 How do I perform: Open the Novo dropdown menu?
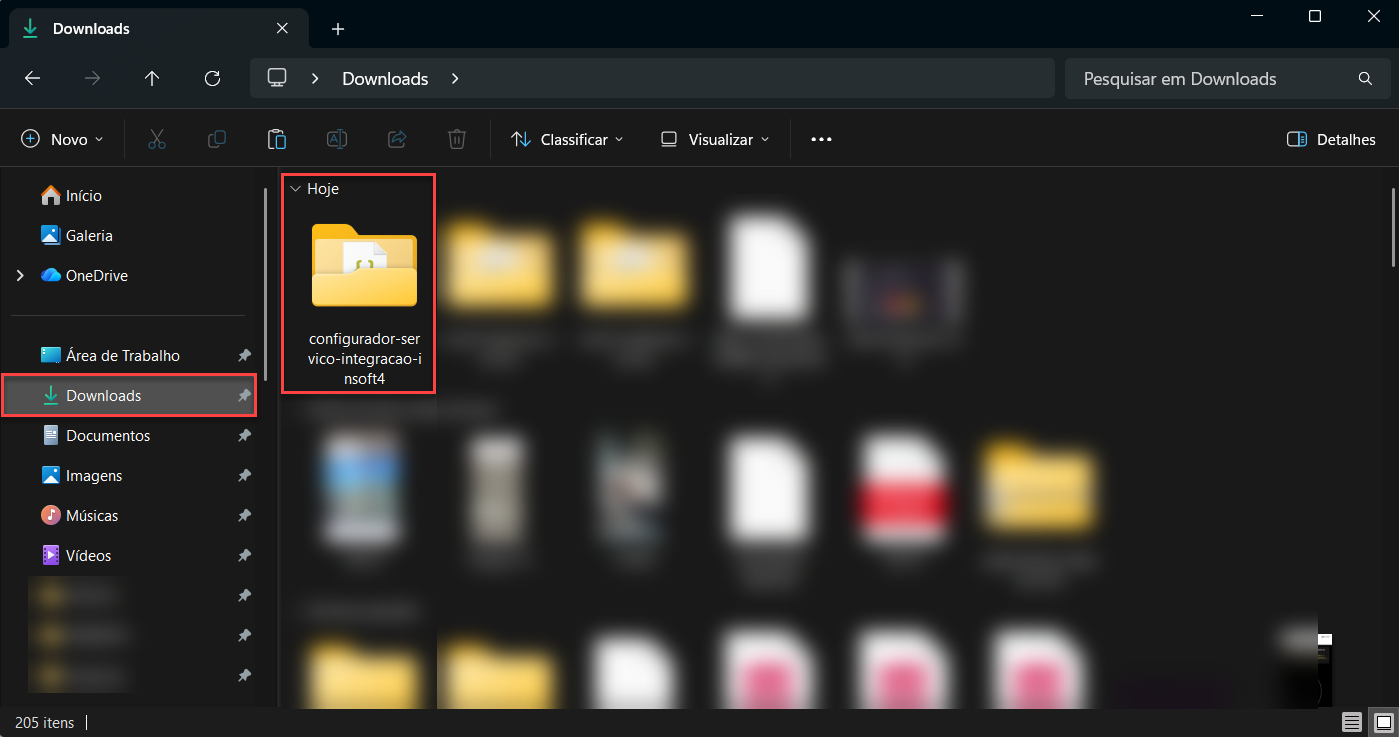(63, 140)
